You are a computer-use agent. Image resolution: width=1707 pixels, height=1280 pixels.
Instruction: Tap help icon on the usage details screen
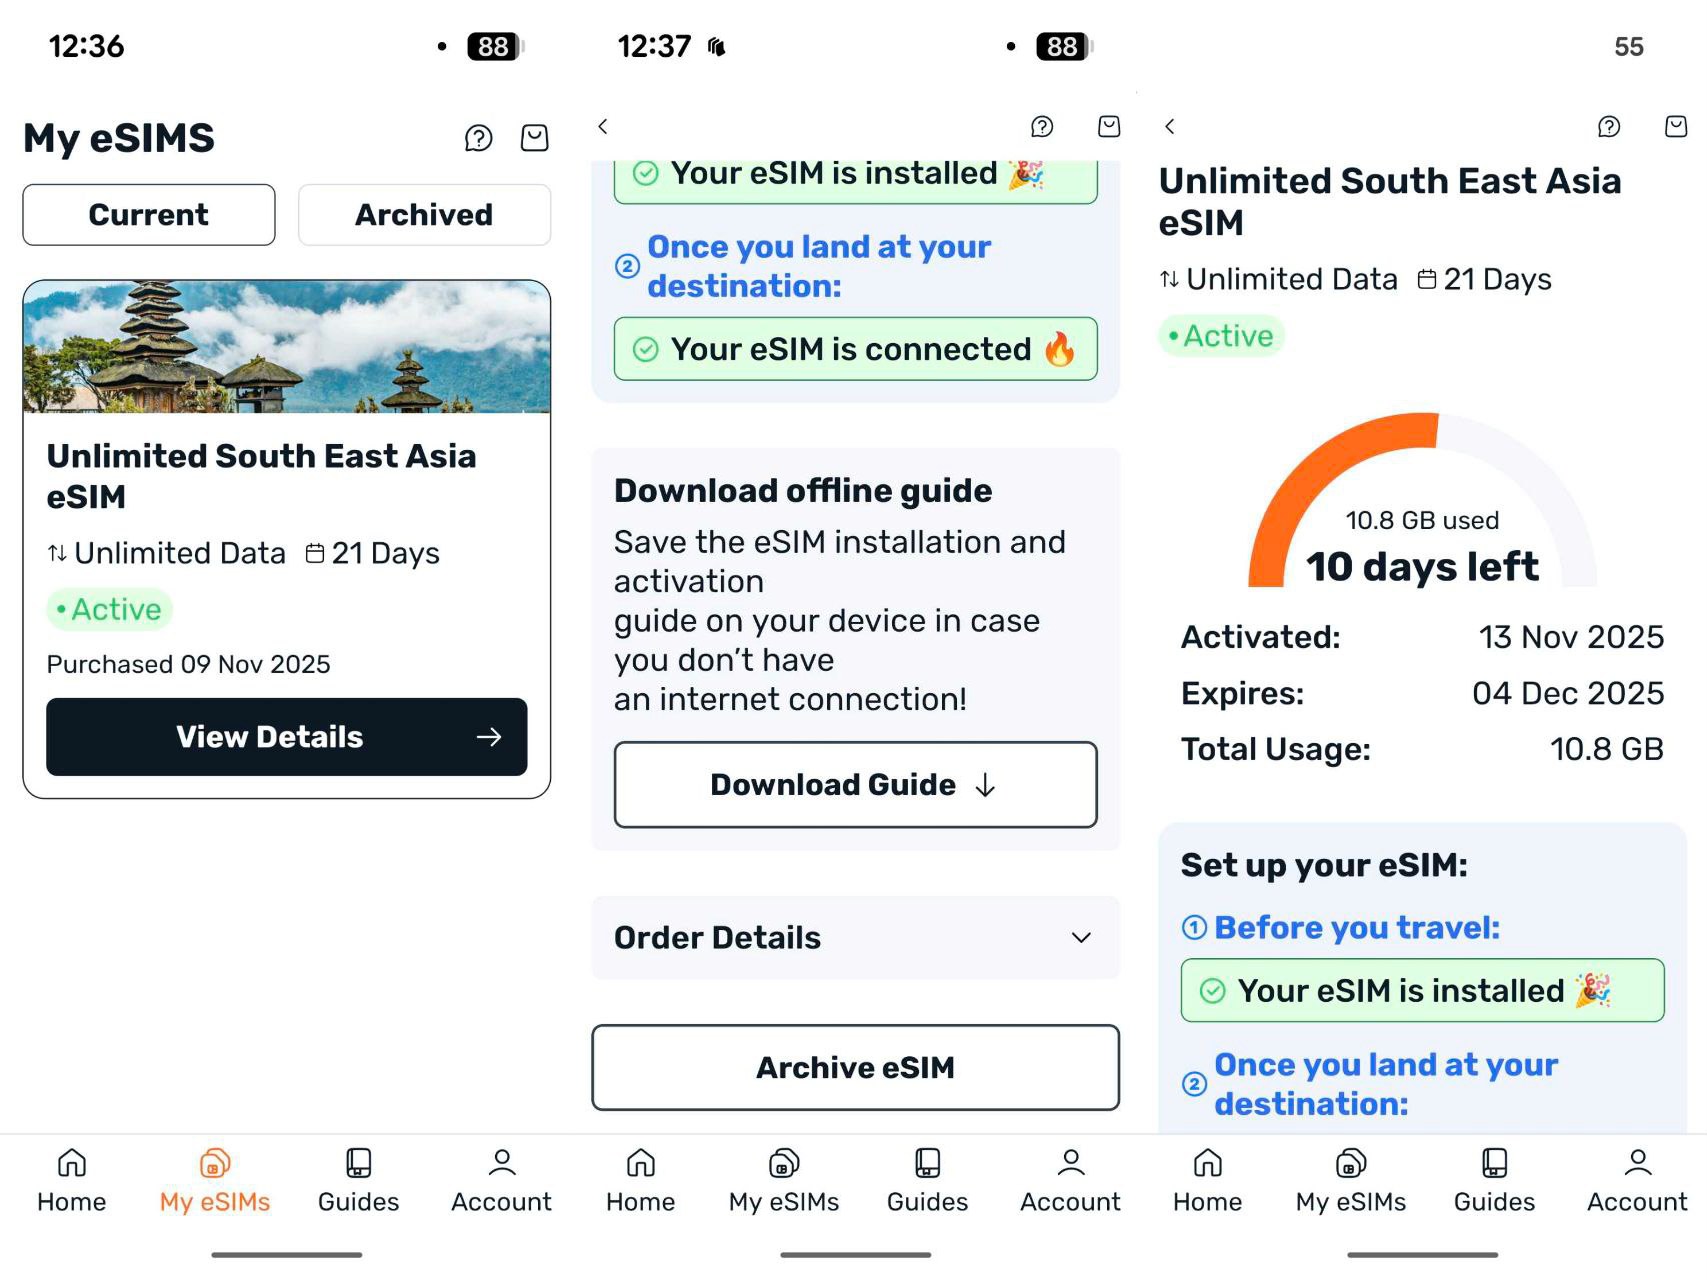point(1609,126)
